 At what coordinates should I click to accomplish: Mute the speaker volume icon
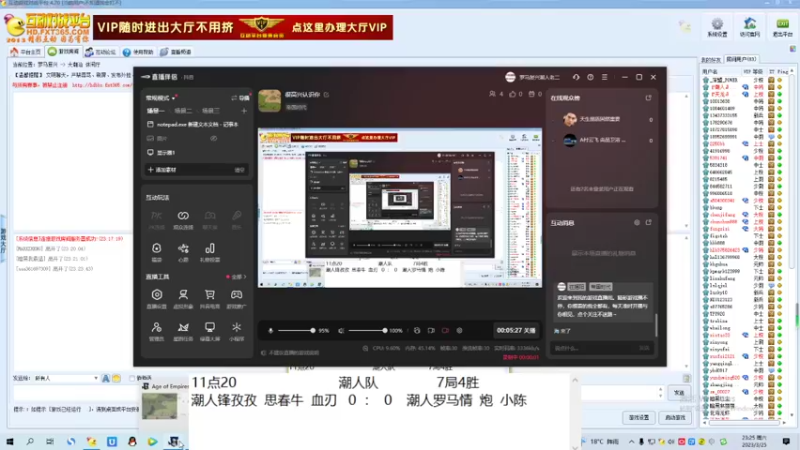(x=341, y=331)
